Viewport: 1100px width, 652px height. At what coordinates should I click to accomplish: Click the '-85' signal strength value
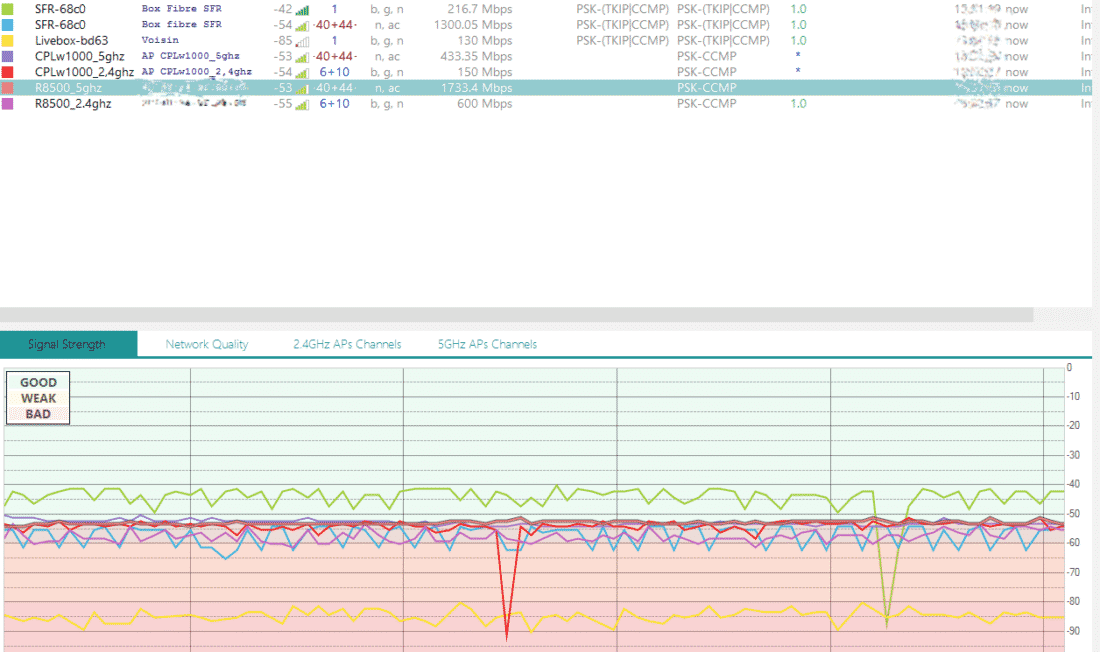(x=283, y=41)
